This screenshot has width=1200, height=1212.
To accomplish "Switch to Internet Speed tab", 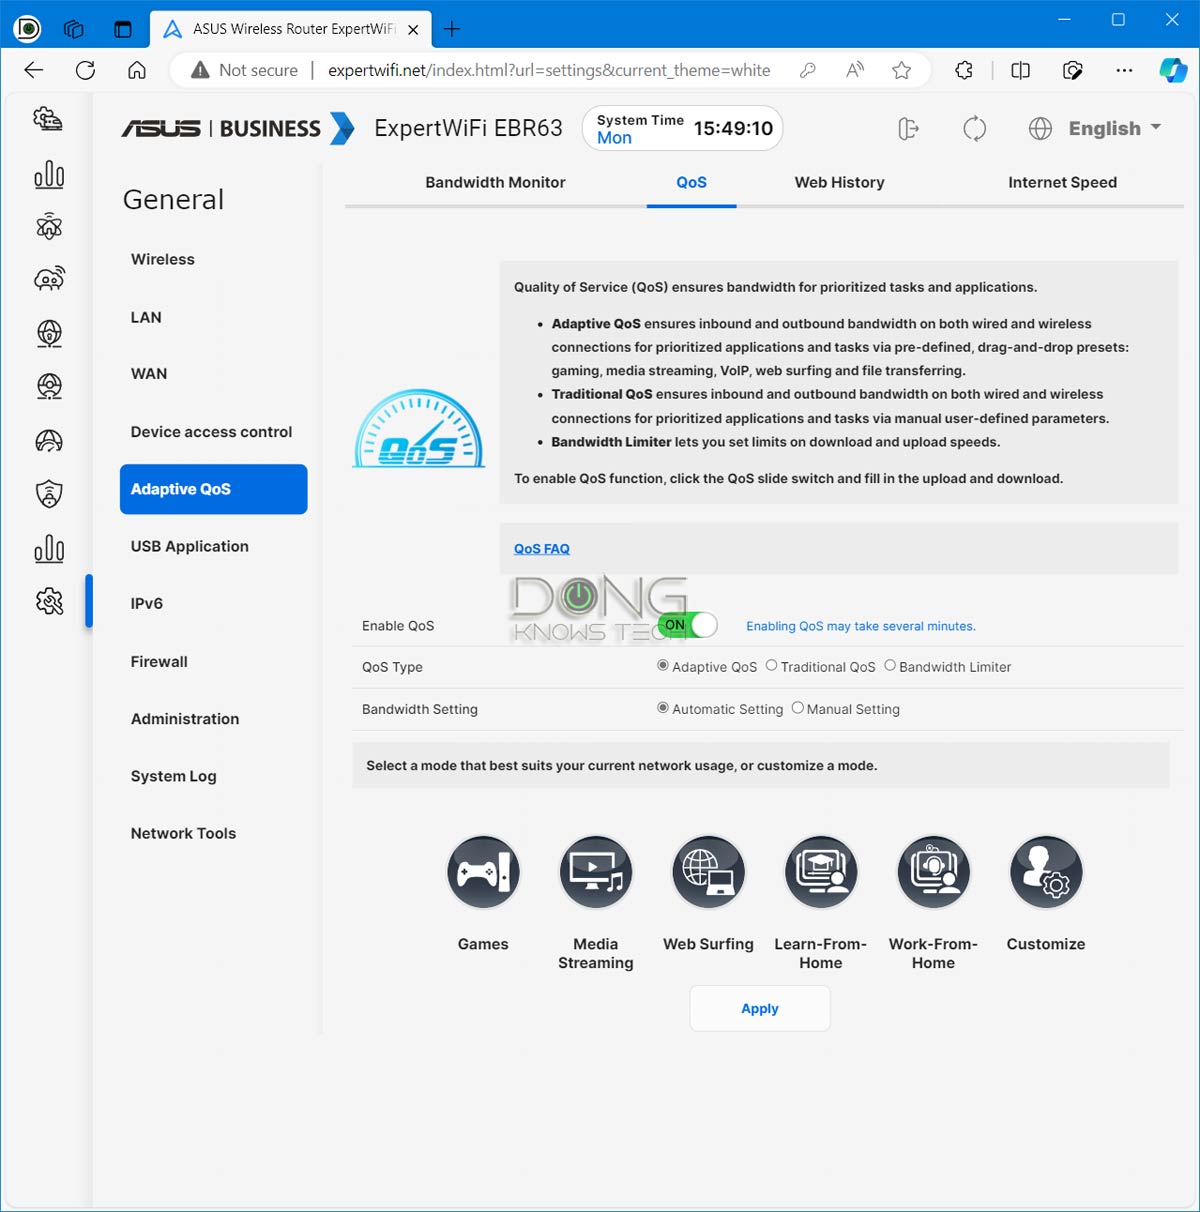I will point(1062,182).
